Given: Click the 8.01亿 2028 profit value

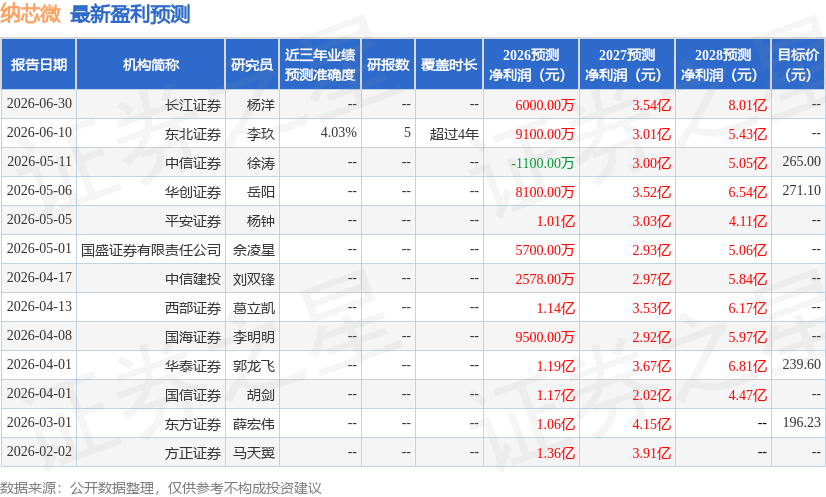Looking at the screenshot, I should (747, 105).
